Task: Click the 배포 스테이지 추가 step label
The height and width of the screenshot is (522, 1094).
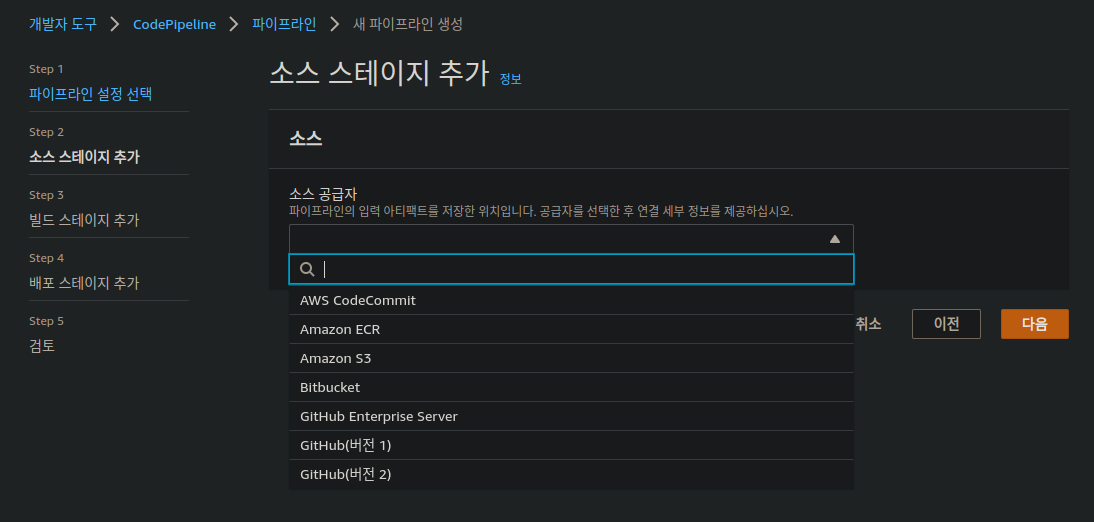Action: [84, 283]
